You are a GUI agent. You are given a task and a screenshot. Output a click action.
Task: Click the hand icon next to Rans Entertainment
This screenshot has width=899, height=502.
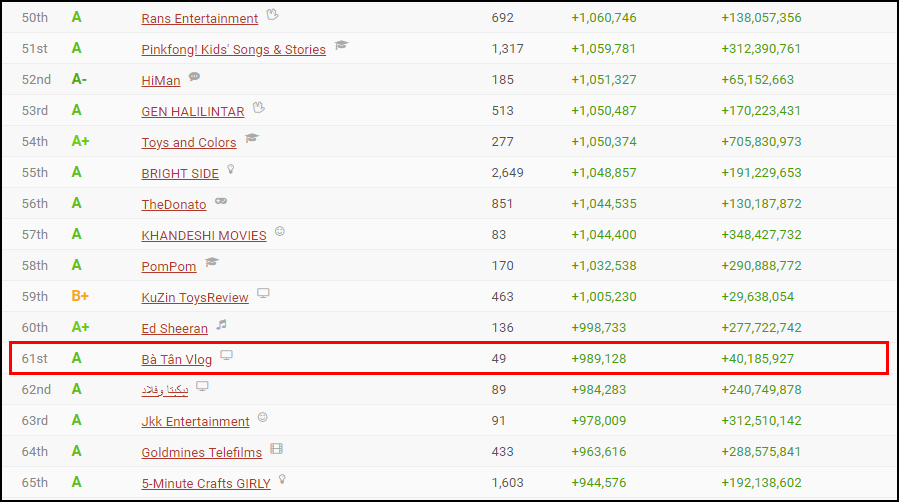pyautogui.click(x=272, y=15)
